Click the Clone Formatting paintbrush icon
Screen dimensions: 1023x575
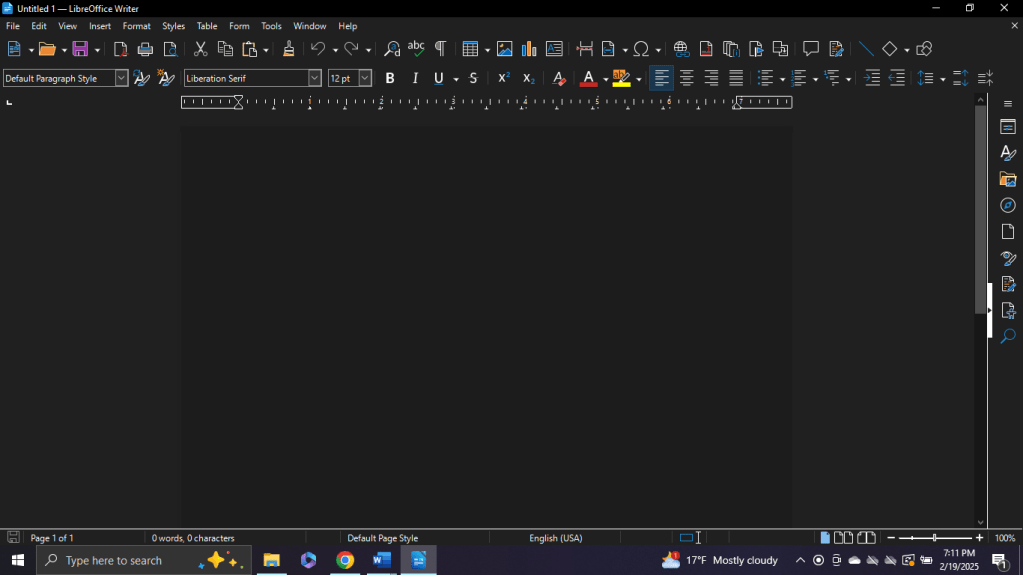[289, 49]
